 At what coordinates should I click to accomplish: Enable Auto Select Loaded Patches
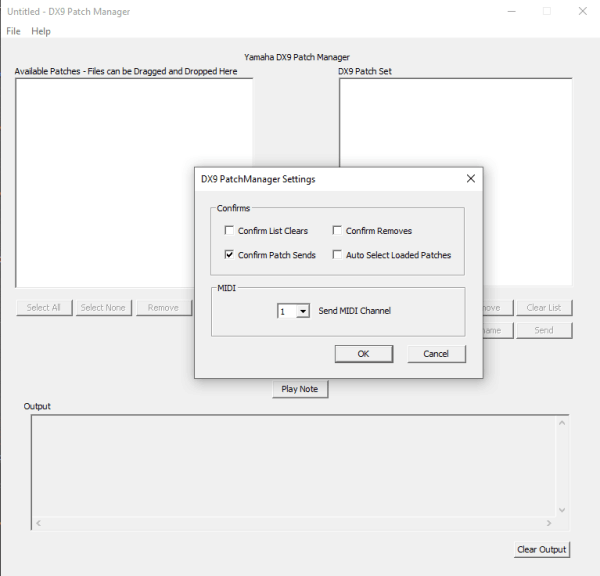tap(338, 255)
